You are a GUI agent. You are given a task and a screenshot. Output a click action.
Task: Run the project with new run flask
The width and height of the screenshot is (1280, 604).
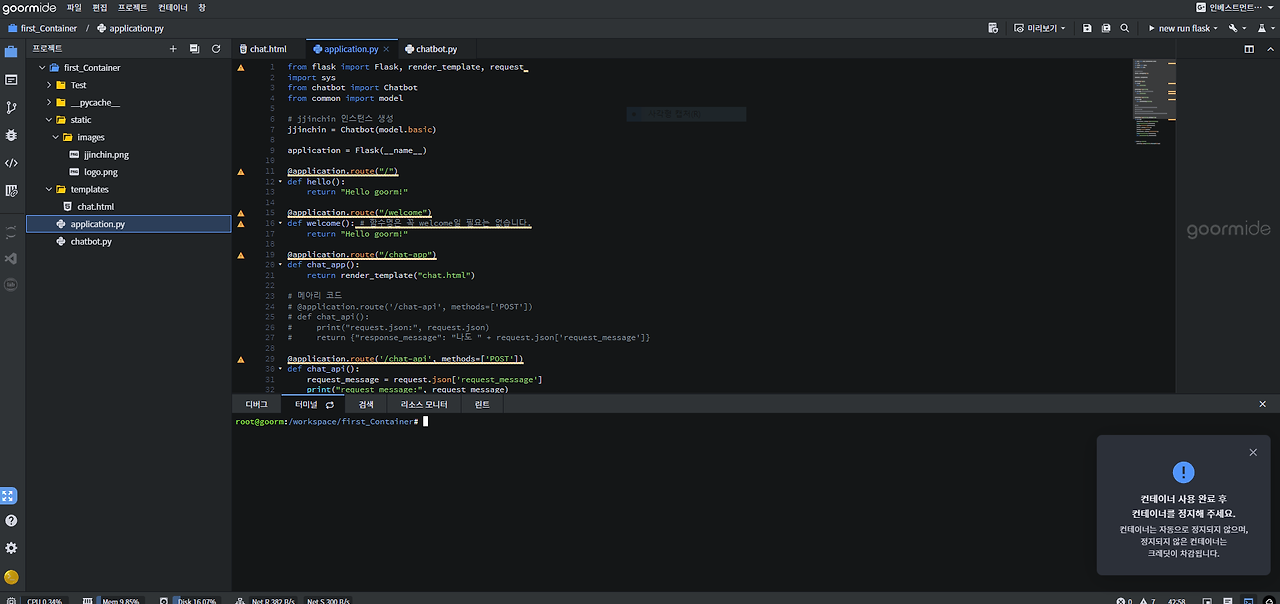click(x=1183, y=28)
